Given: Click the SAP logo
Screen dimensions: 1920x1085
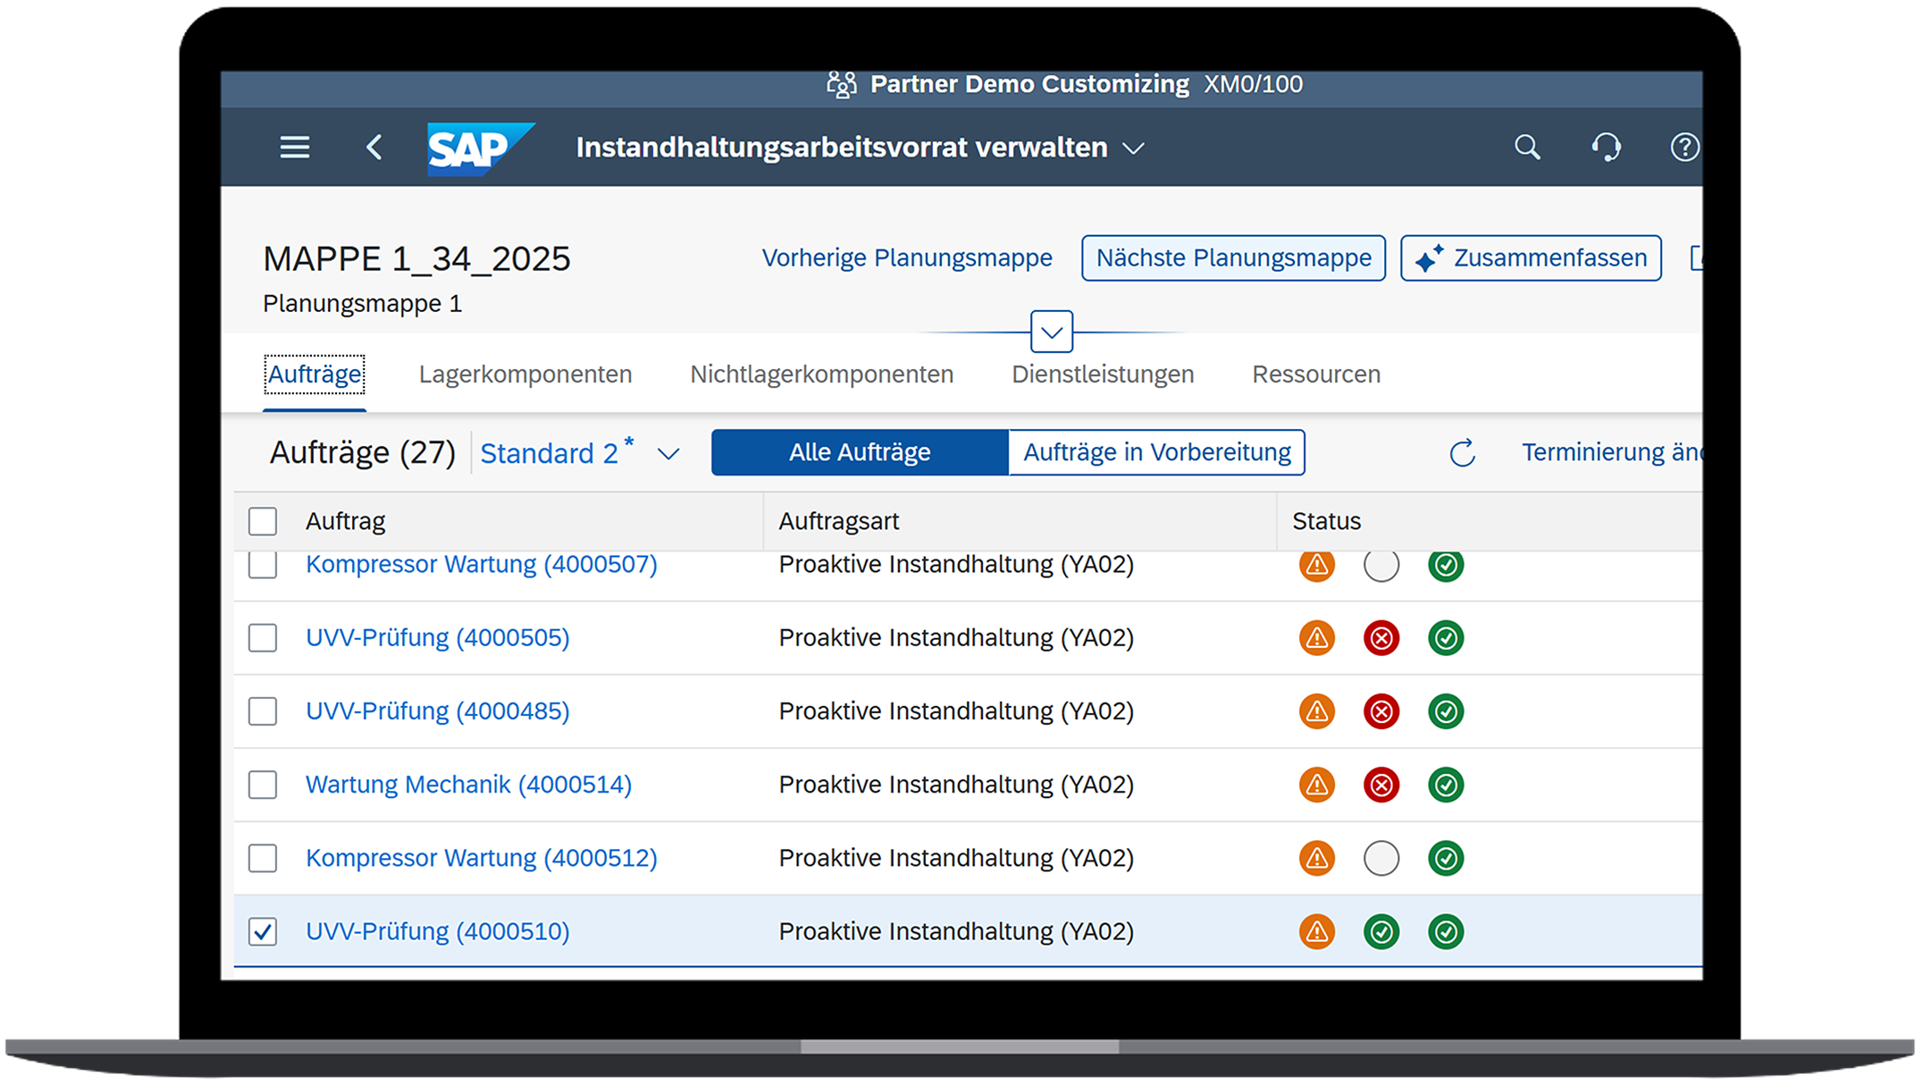Looking at the screenshot, I should click(x=480, y=149).
